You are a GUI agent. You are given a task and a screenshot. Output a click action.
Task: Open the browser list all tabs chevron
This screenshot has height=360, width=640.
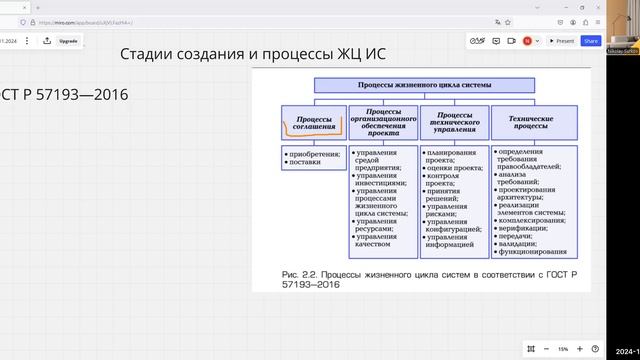coord(537,7)
